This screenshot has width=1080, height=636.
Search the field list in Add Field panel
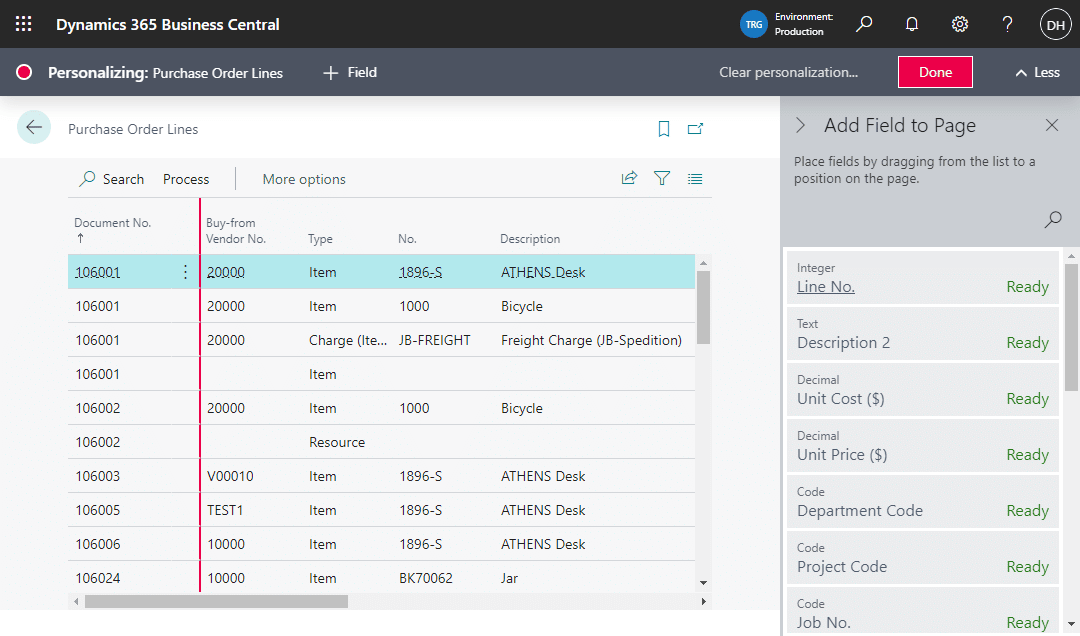click(x=1053, y=219)
